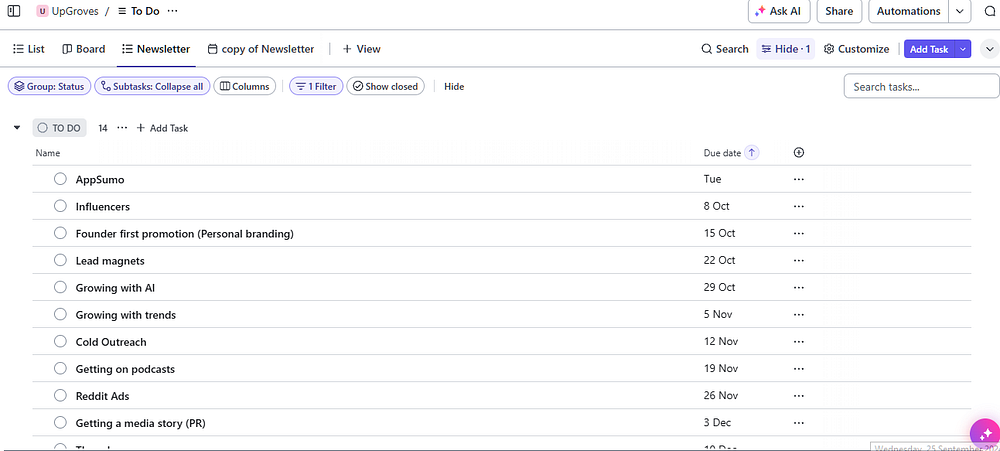Viewport: 1000px width, 451px height.
Task: Toggle the sidebar panel icon
Action: [x=13, y=11]
